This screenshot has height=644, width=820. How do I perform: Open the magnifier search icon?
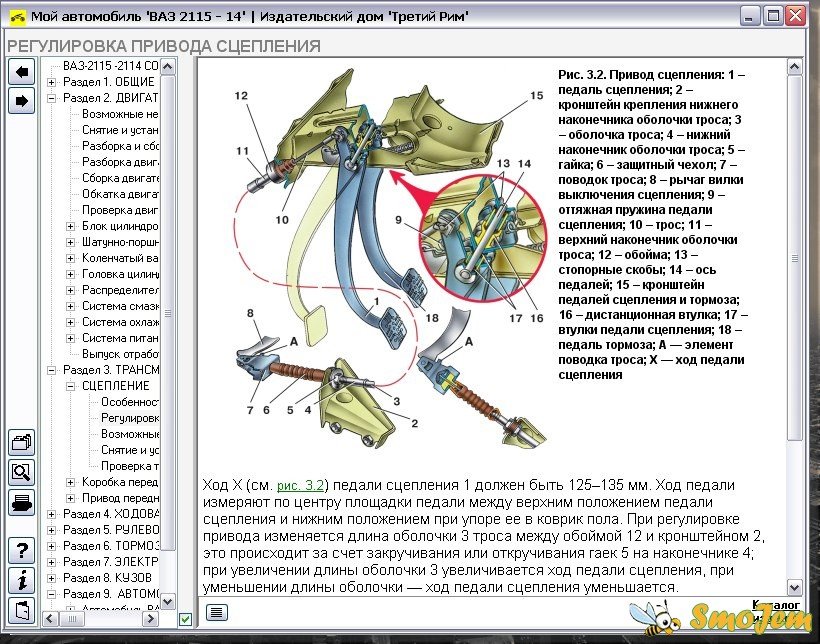point(21,472)
